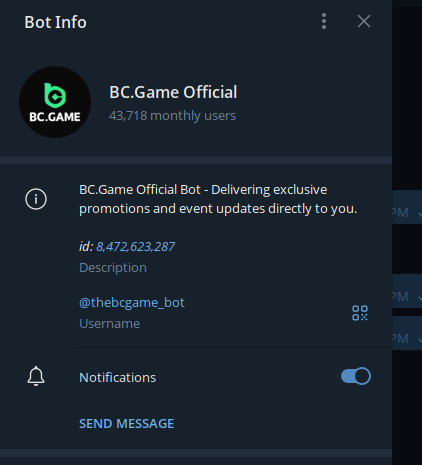Disable the Notifications toggle switch
The image size is (422, 465).
(x=356, y=376)
